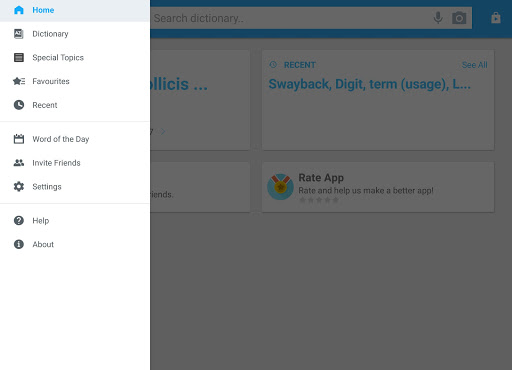
Task: Click the Favourites star icon
Action: (19, 81)
